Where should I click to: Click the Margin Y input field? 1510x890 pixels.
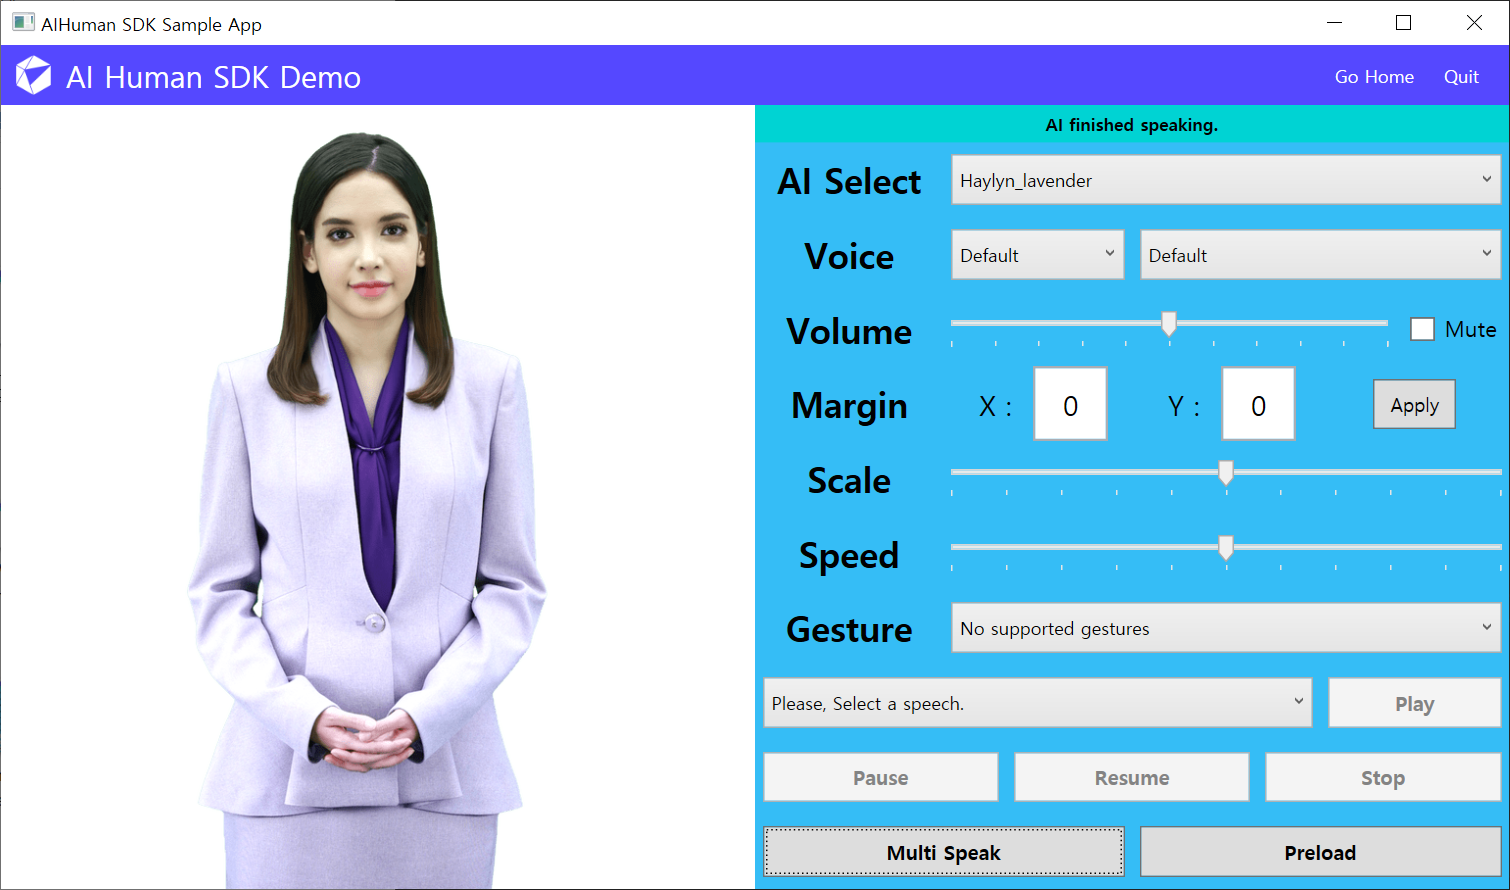1258,404
